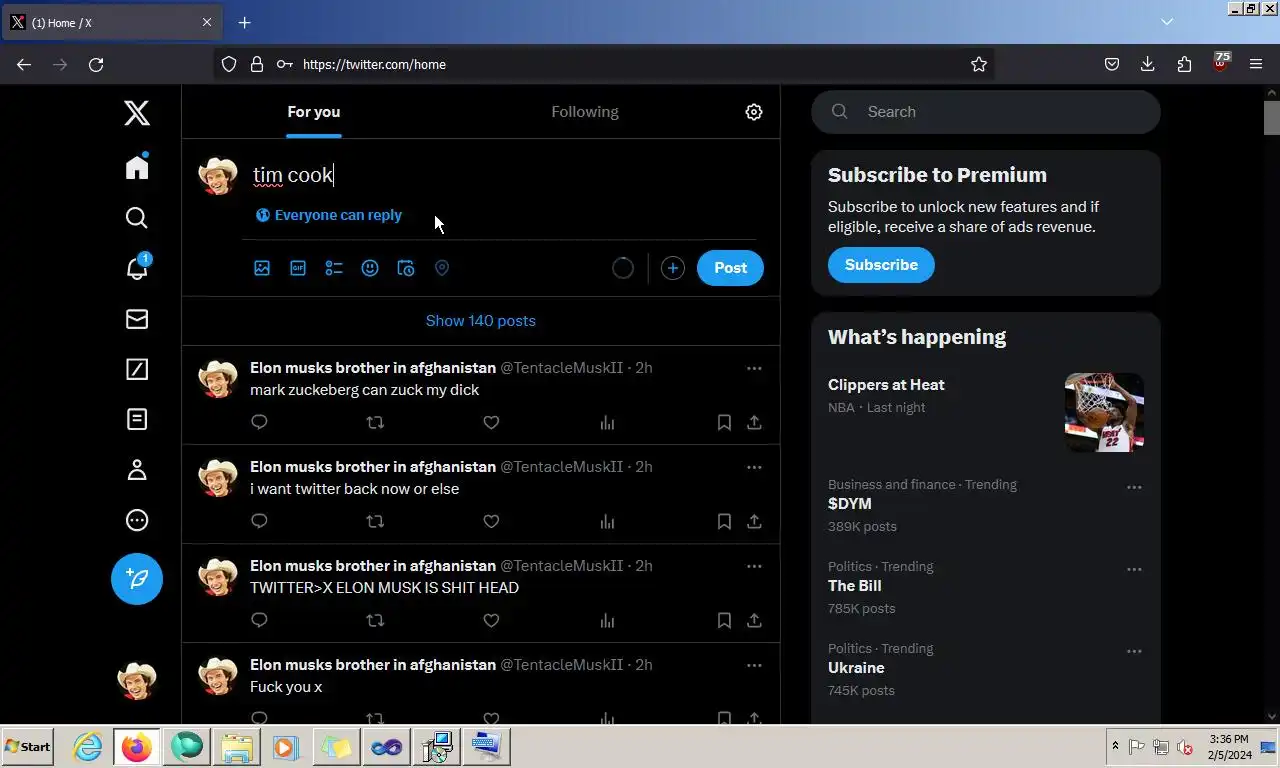The height and width of the screenshot is (768, 1280).
Task: Open more options for The Bill trend
Action: pyautogui.click(x=1134, y=569)
